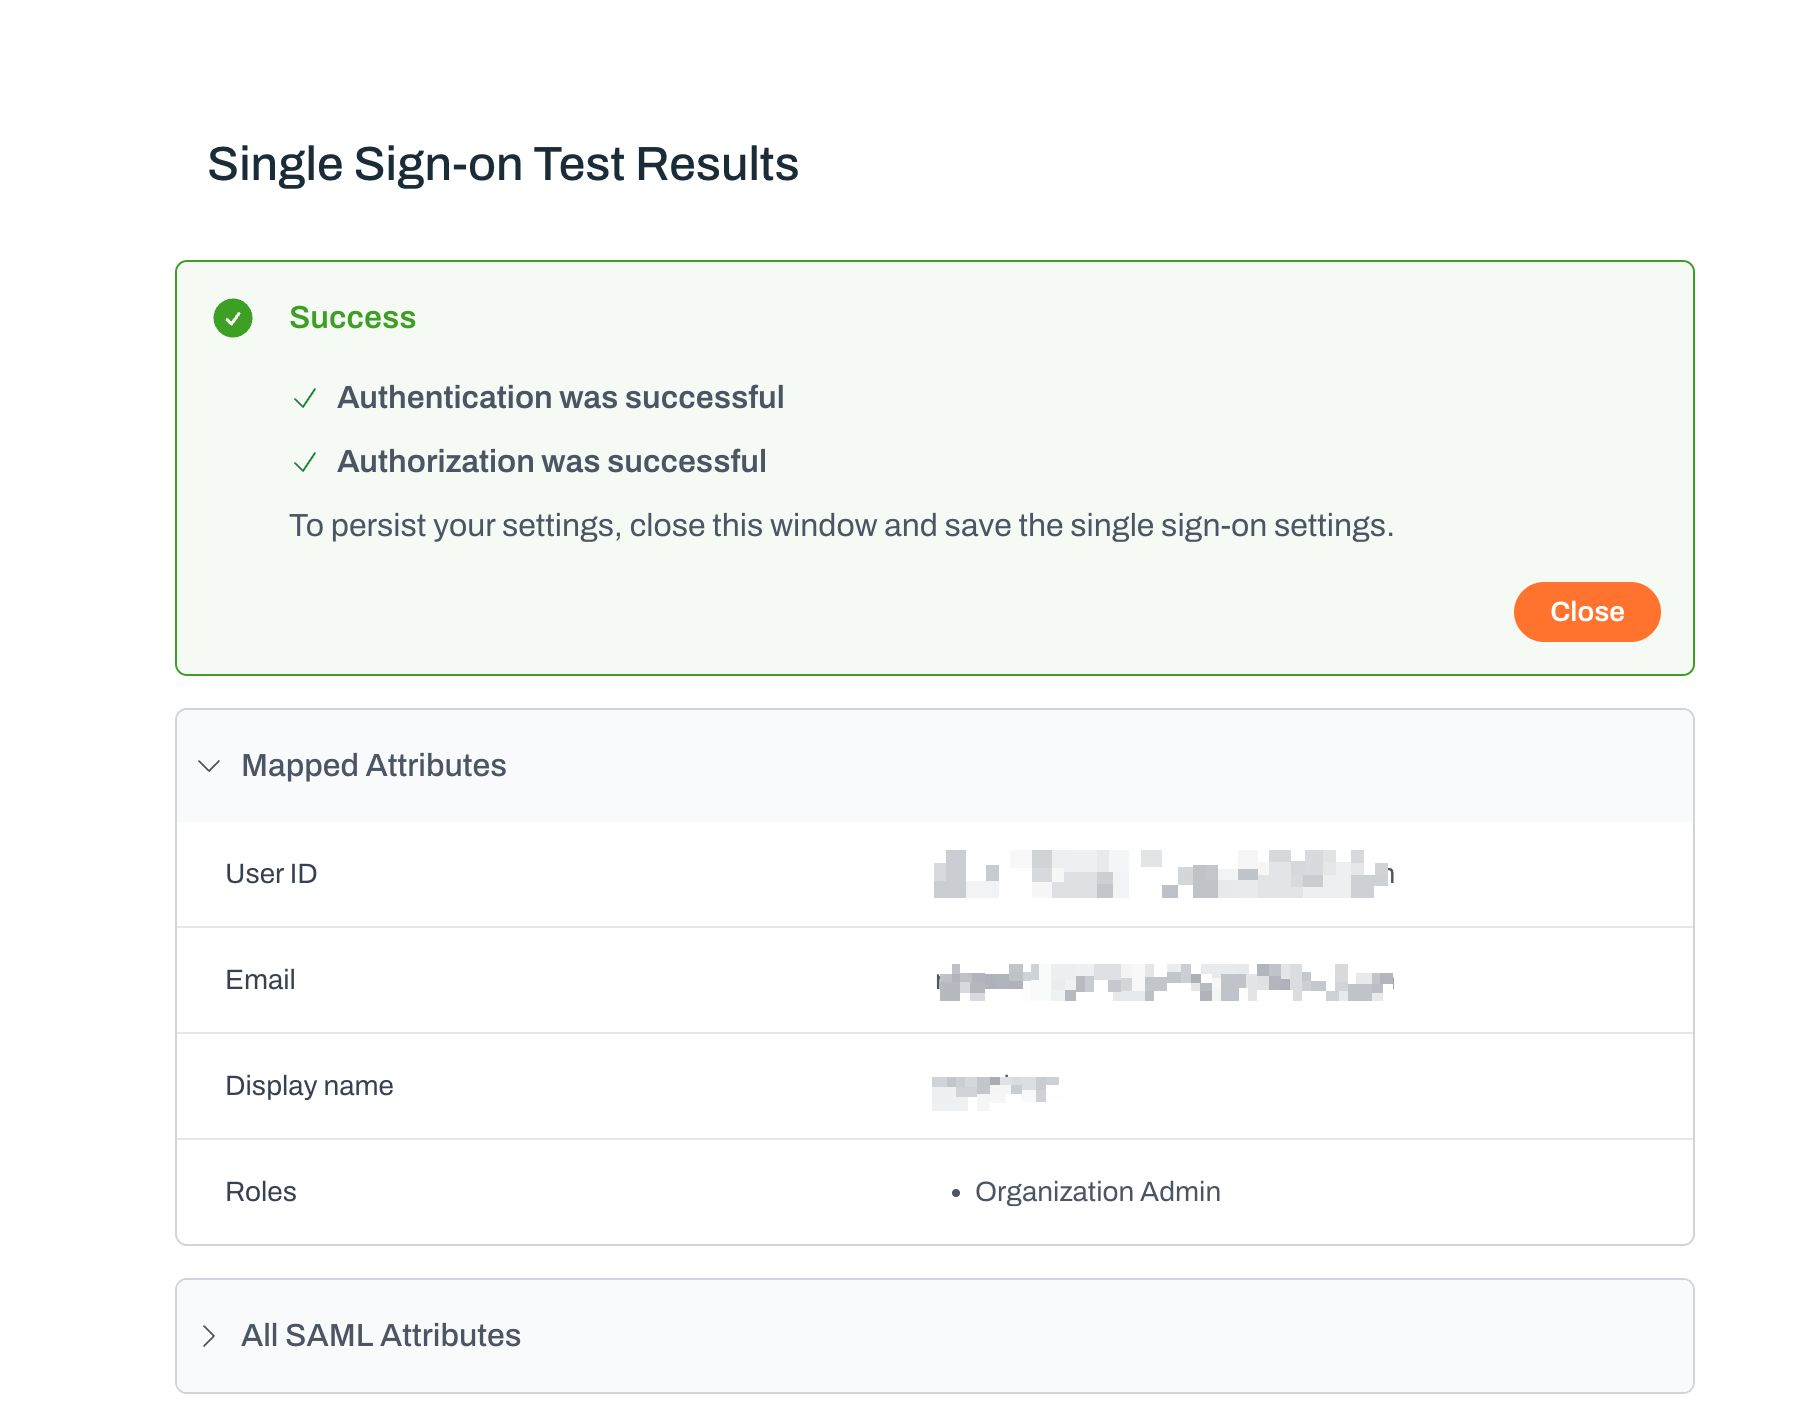Click the green Success checkmark circle icon
Screen dimensions: 1820x1406
point(233,318)
